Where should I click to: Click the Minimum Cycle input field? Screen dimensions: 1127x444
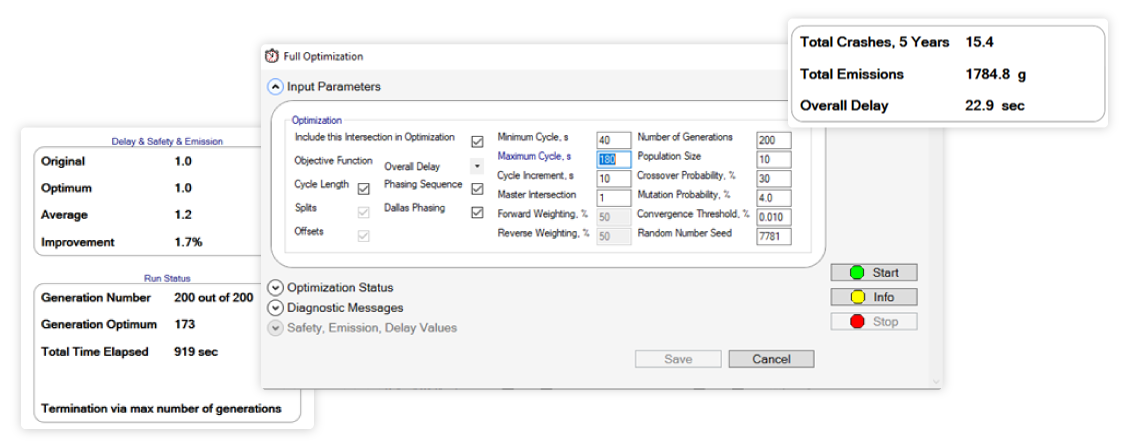point(614,140)
